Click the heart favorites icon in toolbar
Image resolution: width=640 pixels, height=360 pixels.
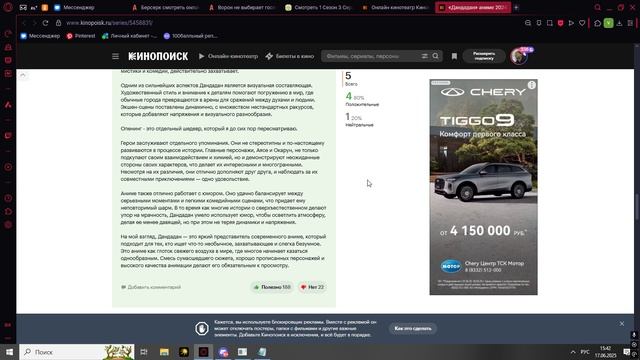coord(582,23)
